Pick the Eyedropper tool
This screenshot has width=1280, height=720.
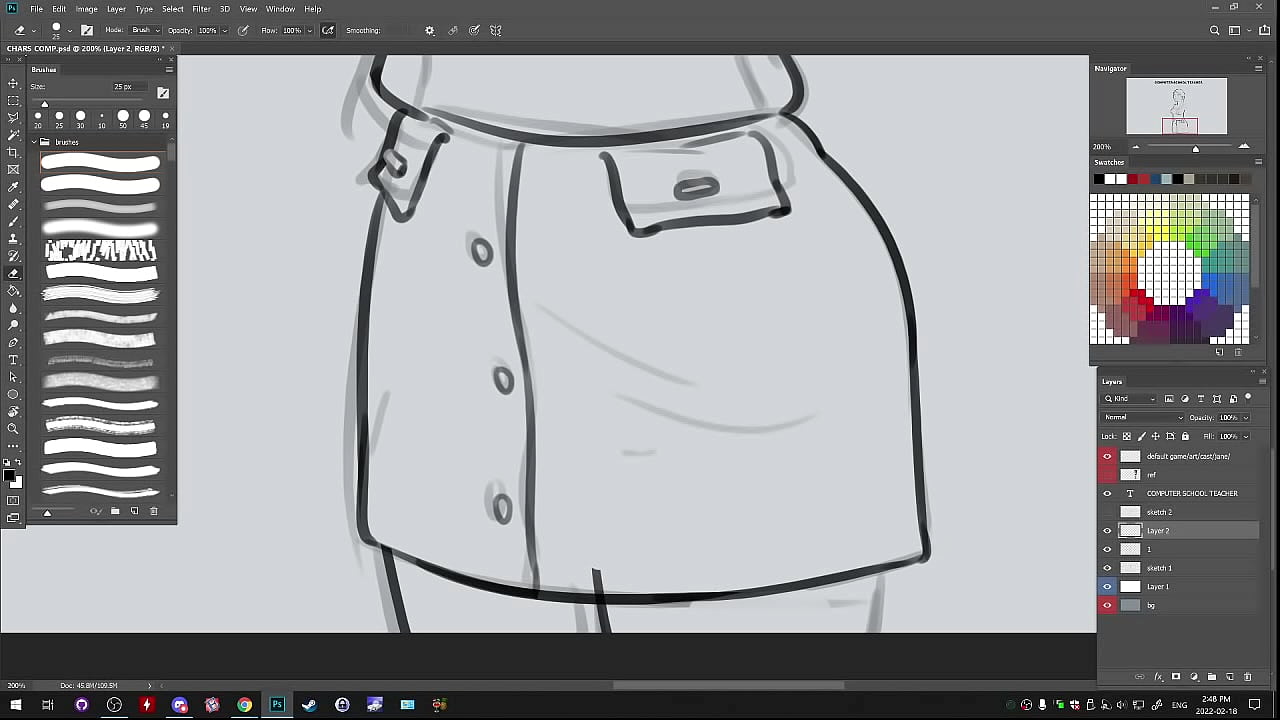point(13,187)
